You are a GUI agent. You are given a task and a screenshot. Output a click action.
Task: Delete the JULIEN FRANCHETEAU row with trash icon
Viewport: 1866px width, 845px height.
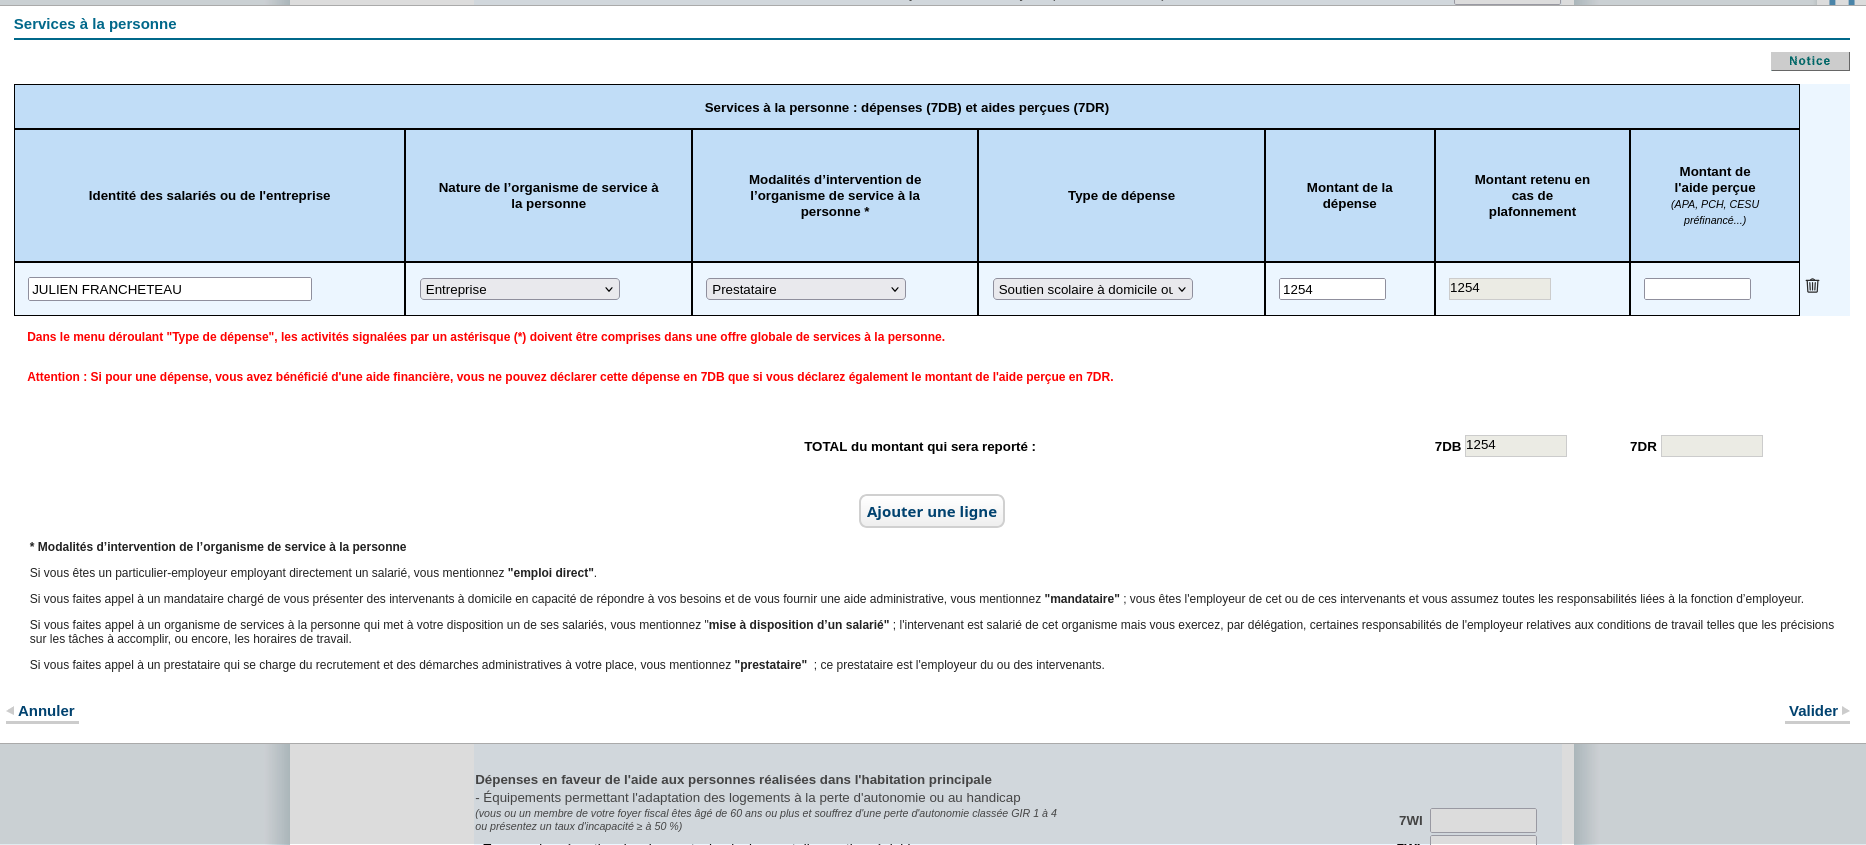(x=1812, y=286)
